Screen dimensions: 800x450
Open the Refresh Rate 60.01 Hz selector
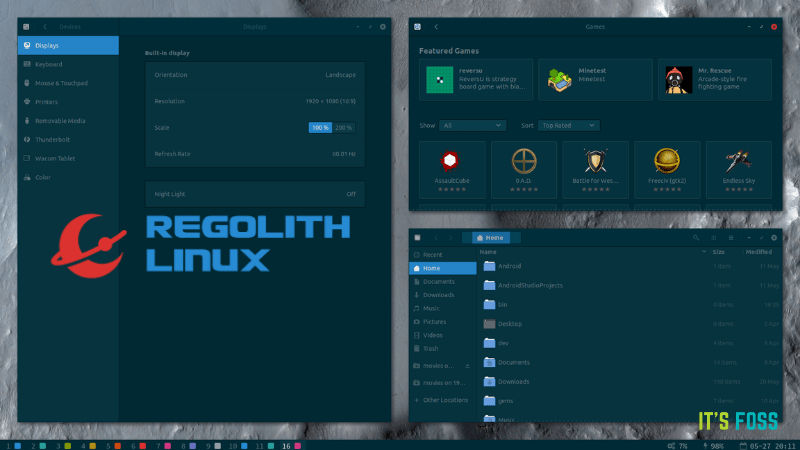[x=255, y=154]
